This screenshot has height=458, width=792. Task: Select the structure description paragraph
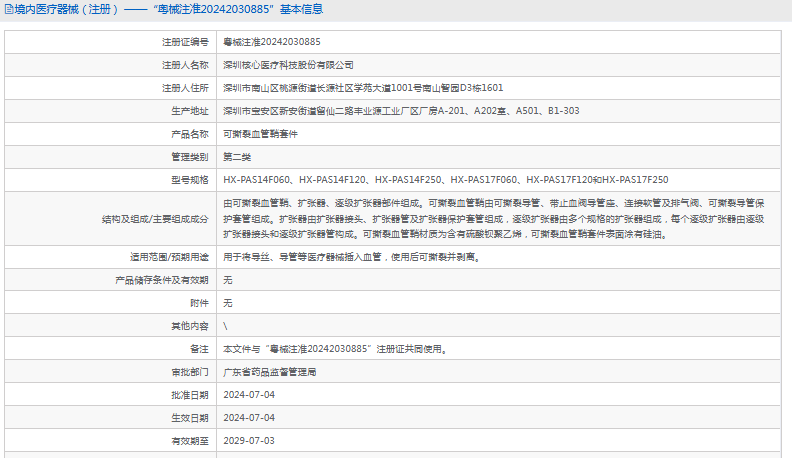click(x=494, y=219)
